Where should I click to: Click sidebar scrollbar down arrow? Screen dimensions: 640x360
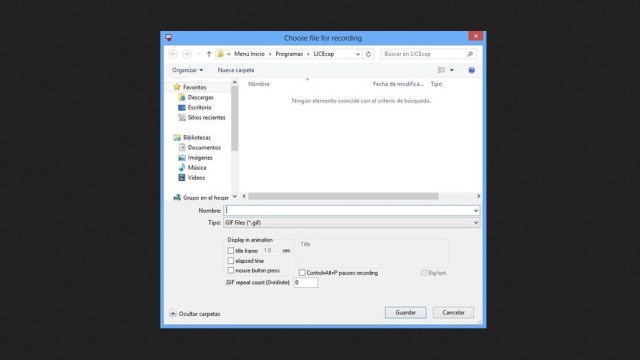point(234,196)
